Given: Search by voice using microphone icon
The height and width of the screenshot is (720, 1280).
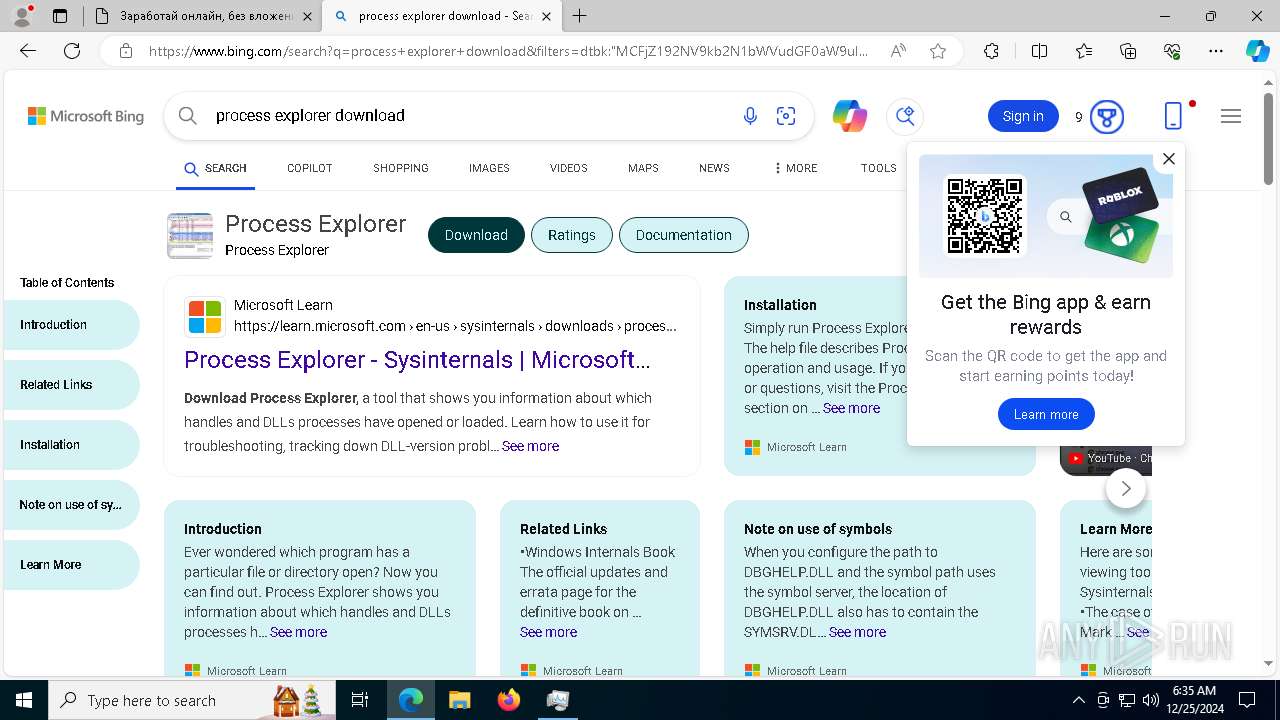Looking at the screenshot, I should [750, 116].
